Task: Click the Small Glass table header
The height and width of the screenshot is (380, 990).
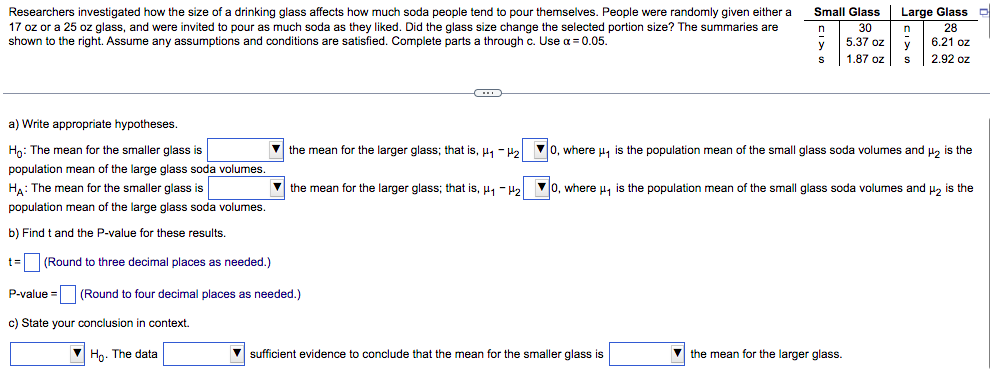Action: click(x=847, y=12)
